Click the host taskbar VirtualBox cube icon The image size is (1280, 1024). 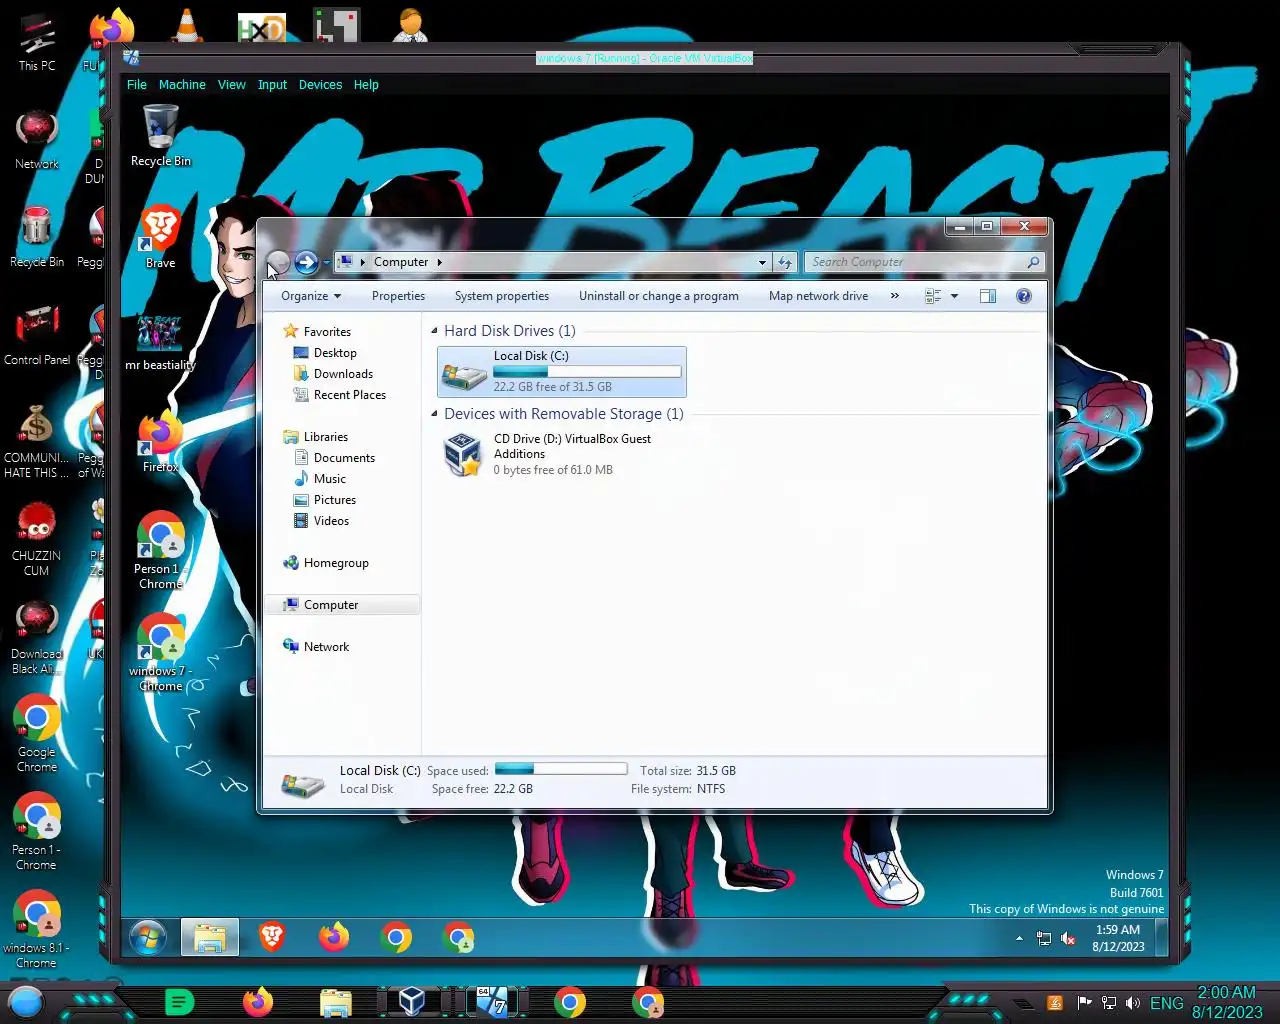click(x=412, y=1001)
